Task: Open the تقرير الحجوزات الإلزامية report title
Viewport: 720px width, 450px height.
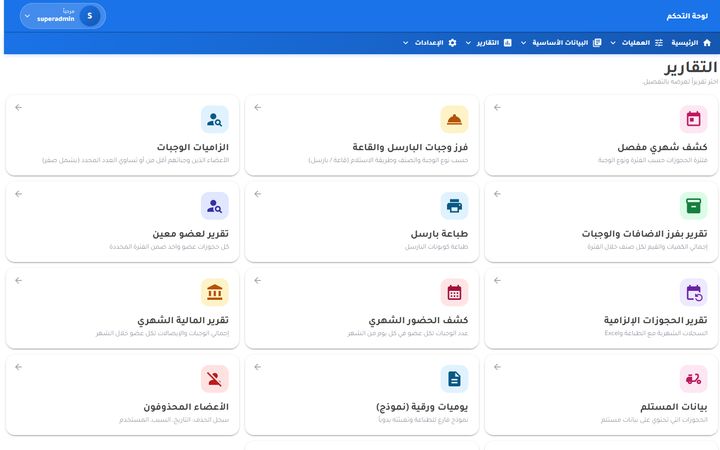Action: point(655,320)
